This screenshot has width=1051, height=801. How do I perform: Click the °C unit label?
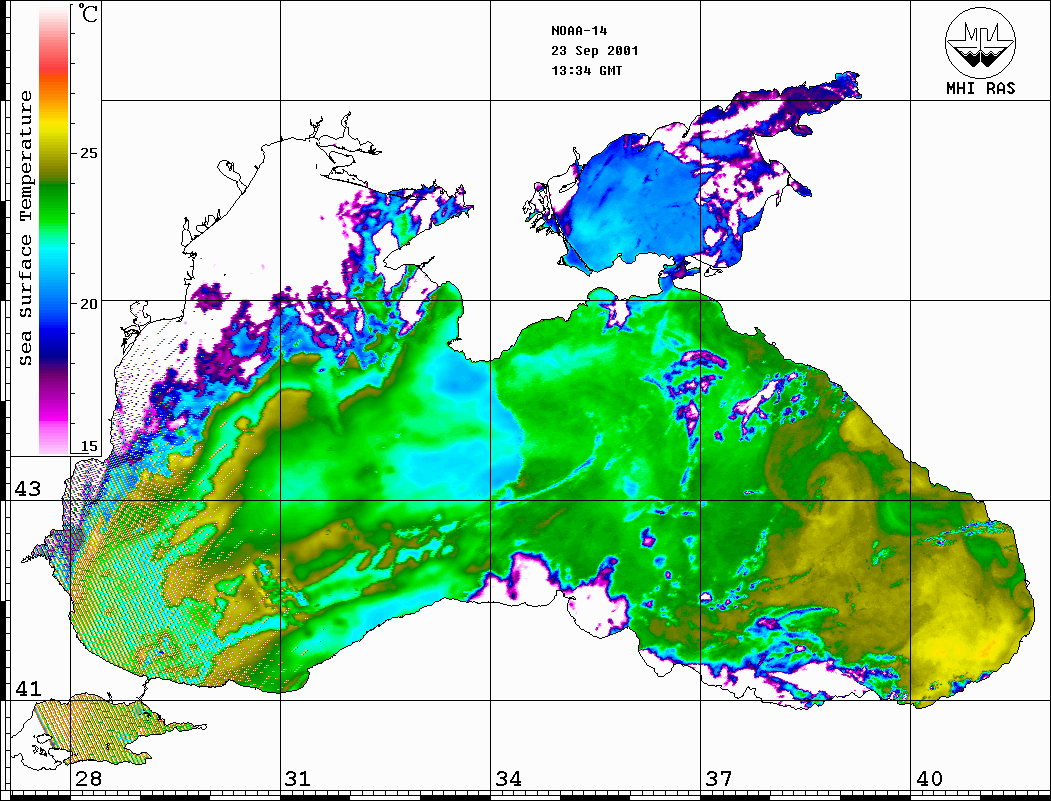point(87,13)
